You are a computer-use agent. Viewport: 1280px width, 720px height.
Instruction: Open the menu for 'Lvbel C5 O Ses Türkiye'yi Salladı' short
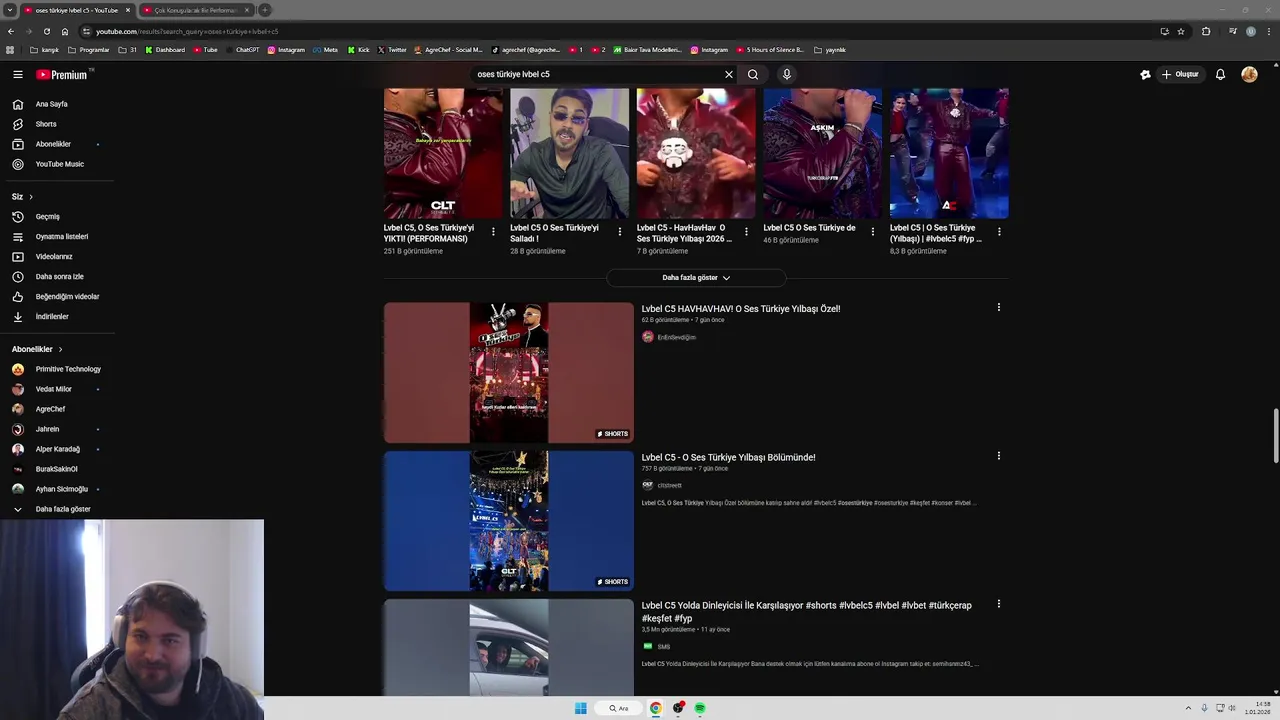[619, 232]
